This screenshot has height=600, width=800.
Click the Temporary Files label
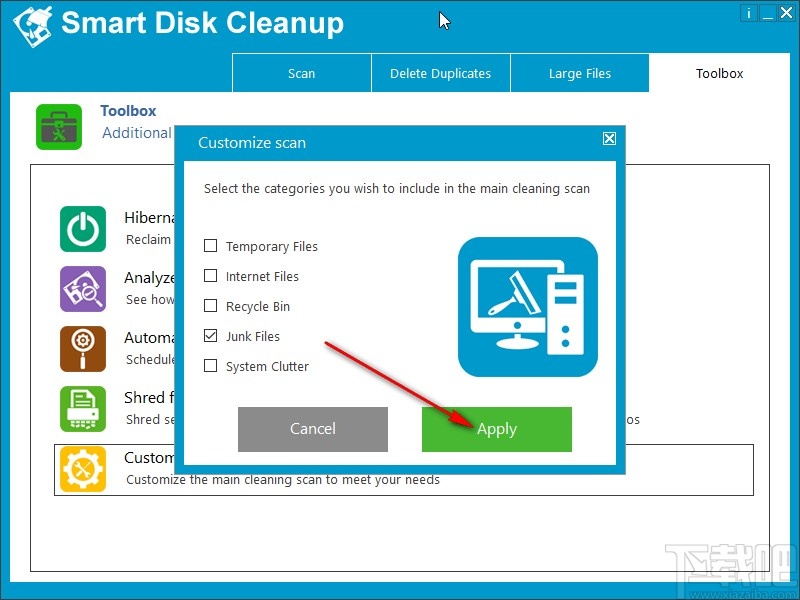272,246
